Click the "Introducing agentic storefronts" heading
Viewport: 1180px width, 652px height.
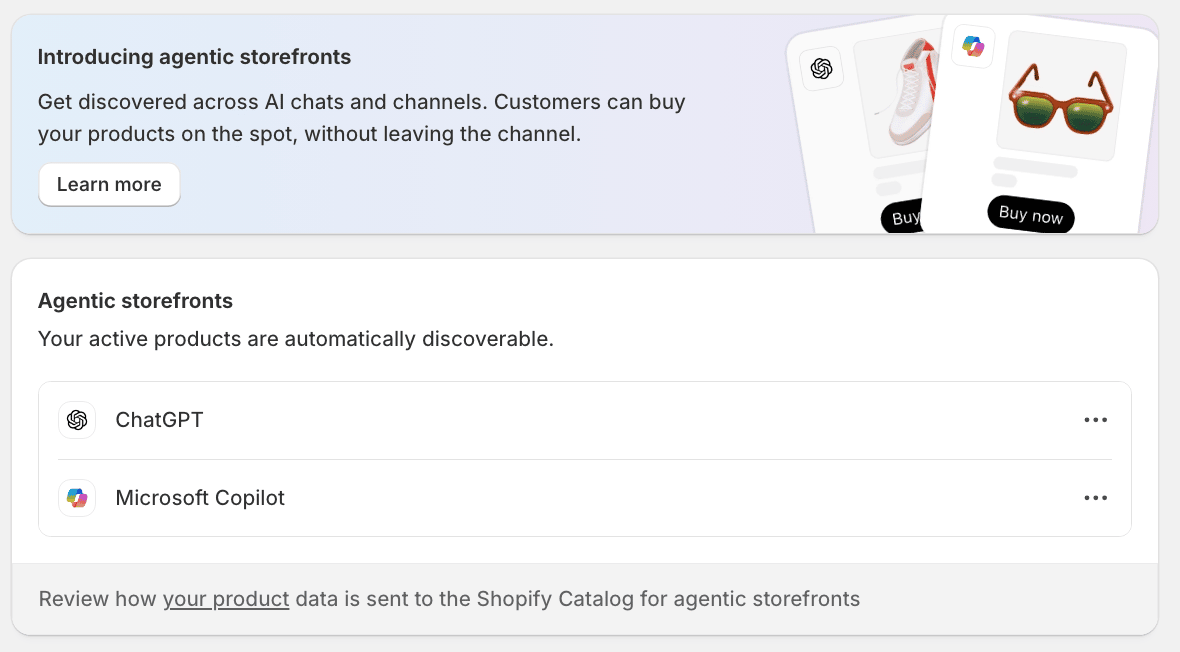click(194, 57)
